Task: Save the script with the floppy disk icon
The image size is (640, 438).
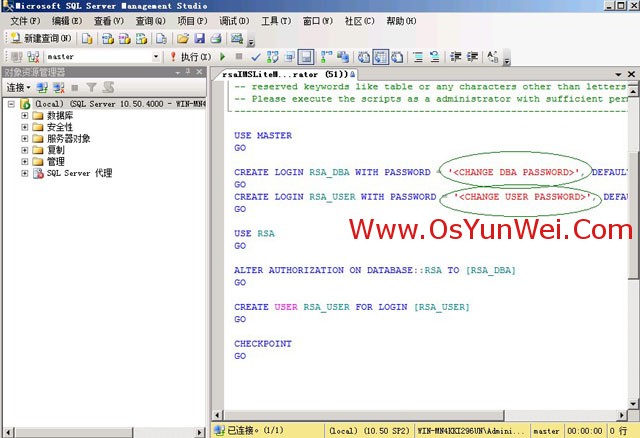Action: click(x=199, y=38)
